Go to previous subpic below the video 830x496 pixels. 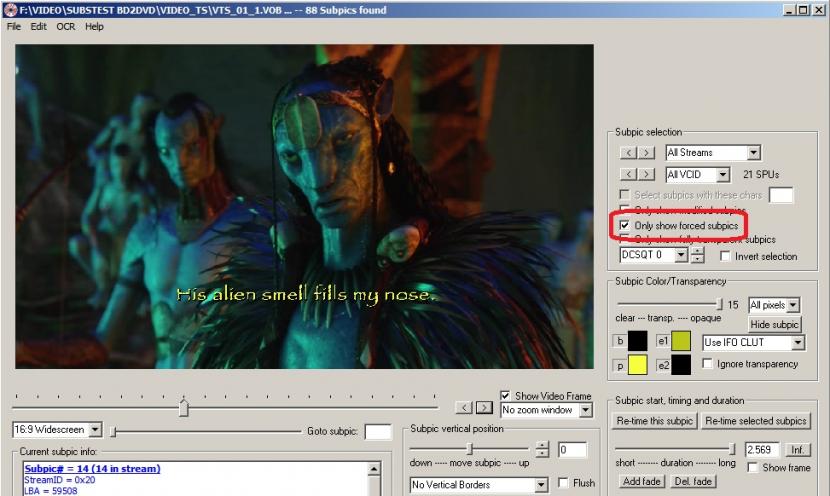tap(464, 407)
